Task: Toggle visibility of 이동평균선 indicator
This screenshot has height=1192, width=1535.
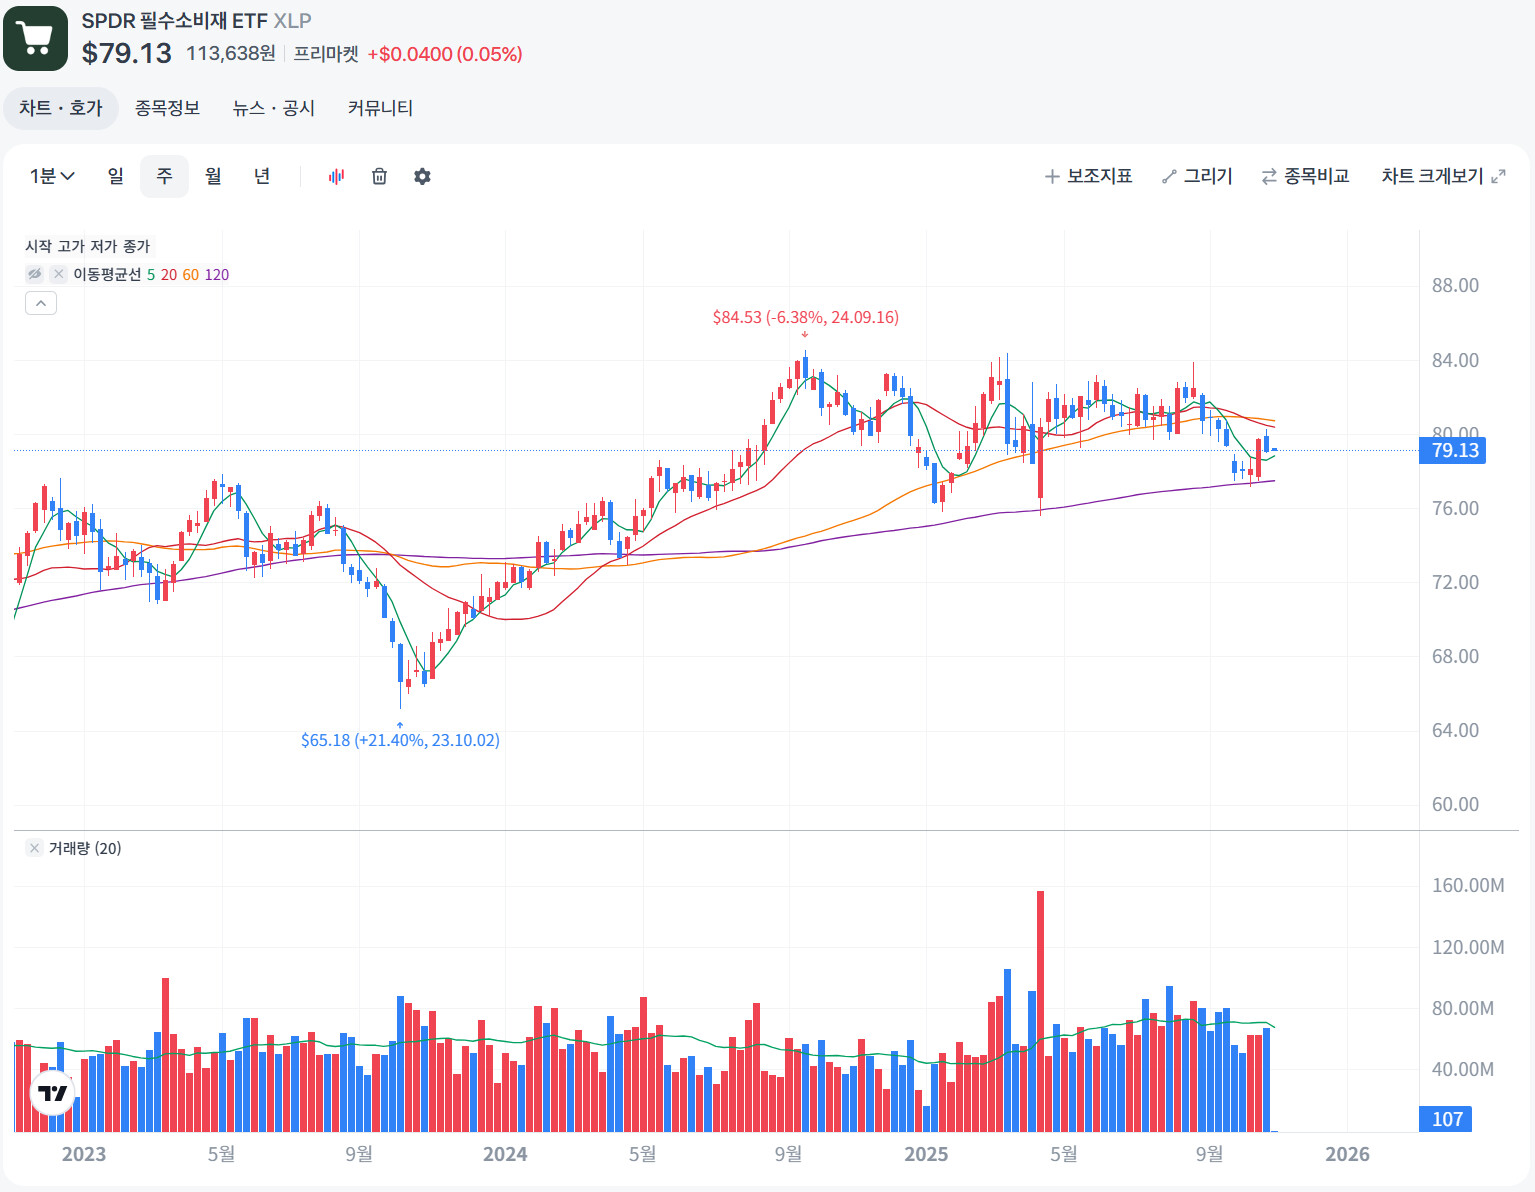Action: (35, 274)
